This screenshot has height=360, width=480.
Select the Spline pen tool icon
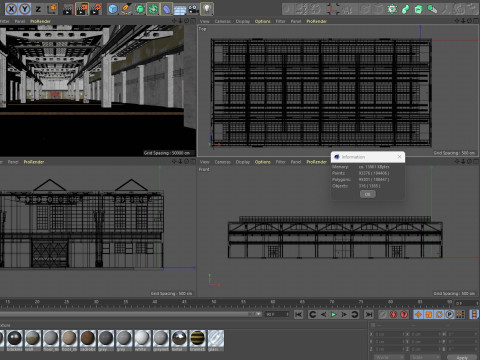pyautogui.click(x=126, y=9)
